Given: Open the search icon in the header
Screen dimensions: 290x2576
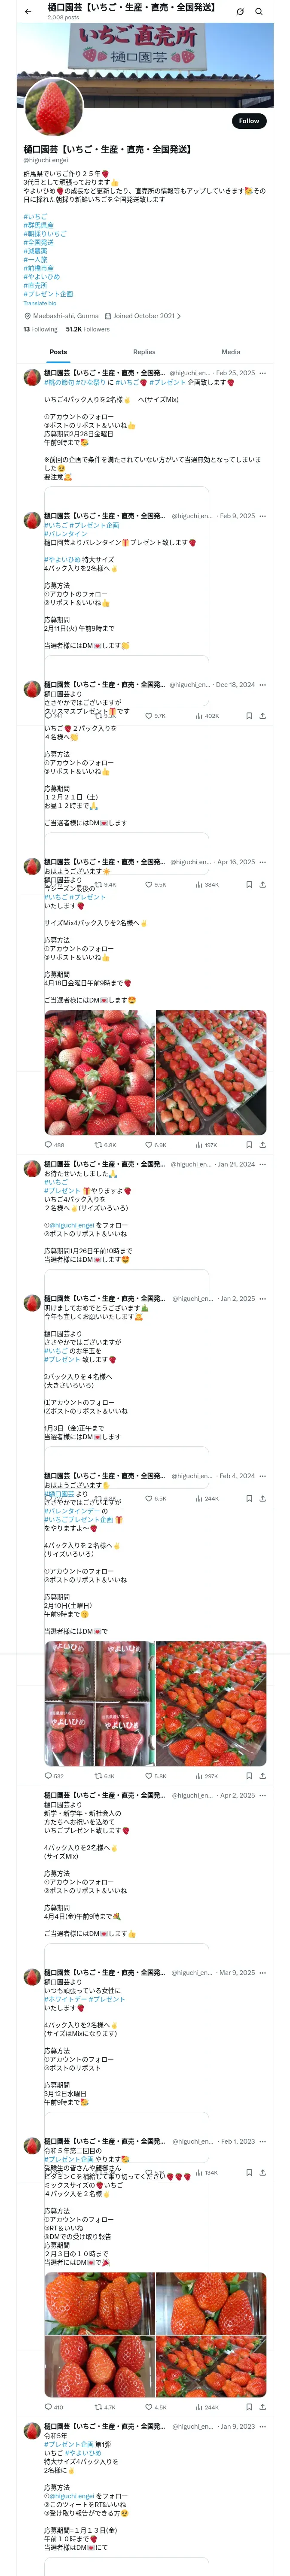Looking at the screenshot, I should click(259, 12).
